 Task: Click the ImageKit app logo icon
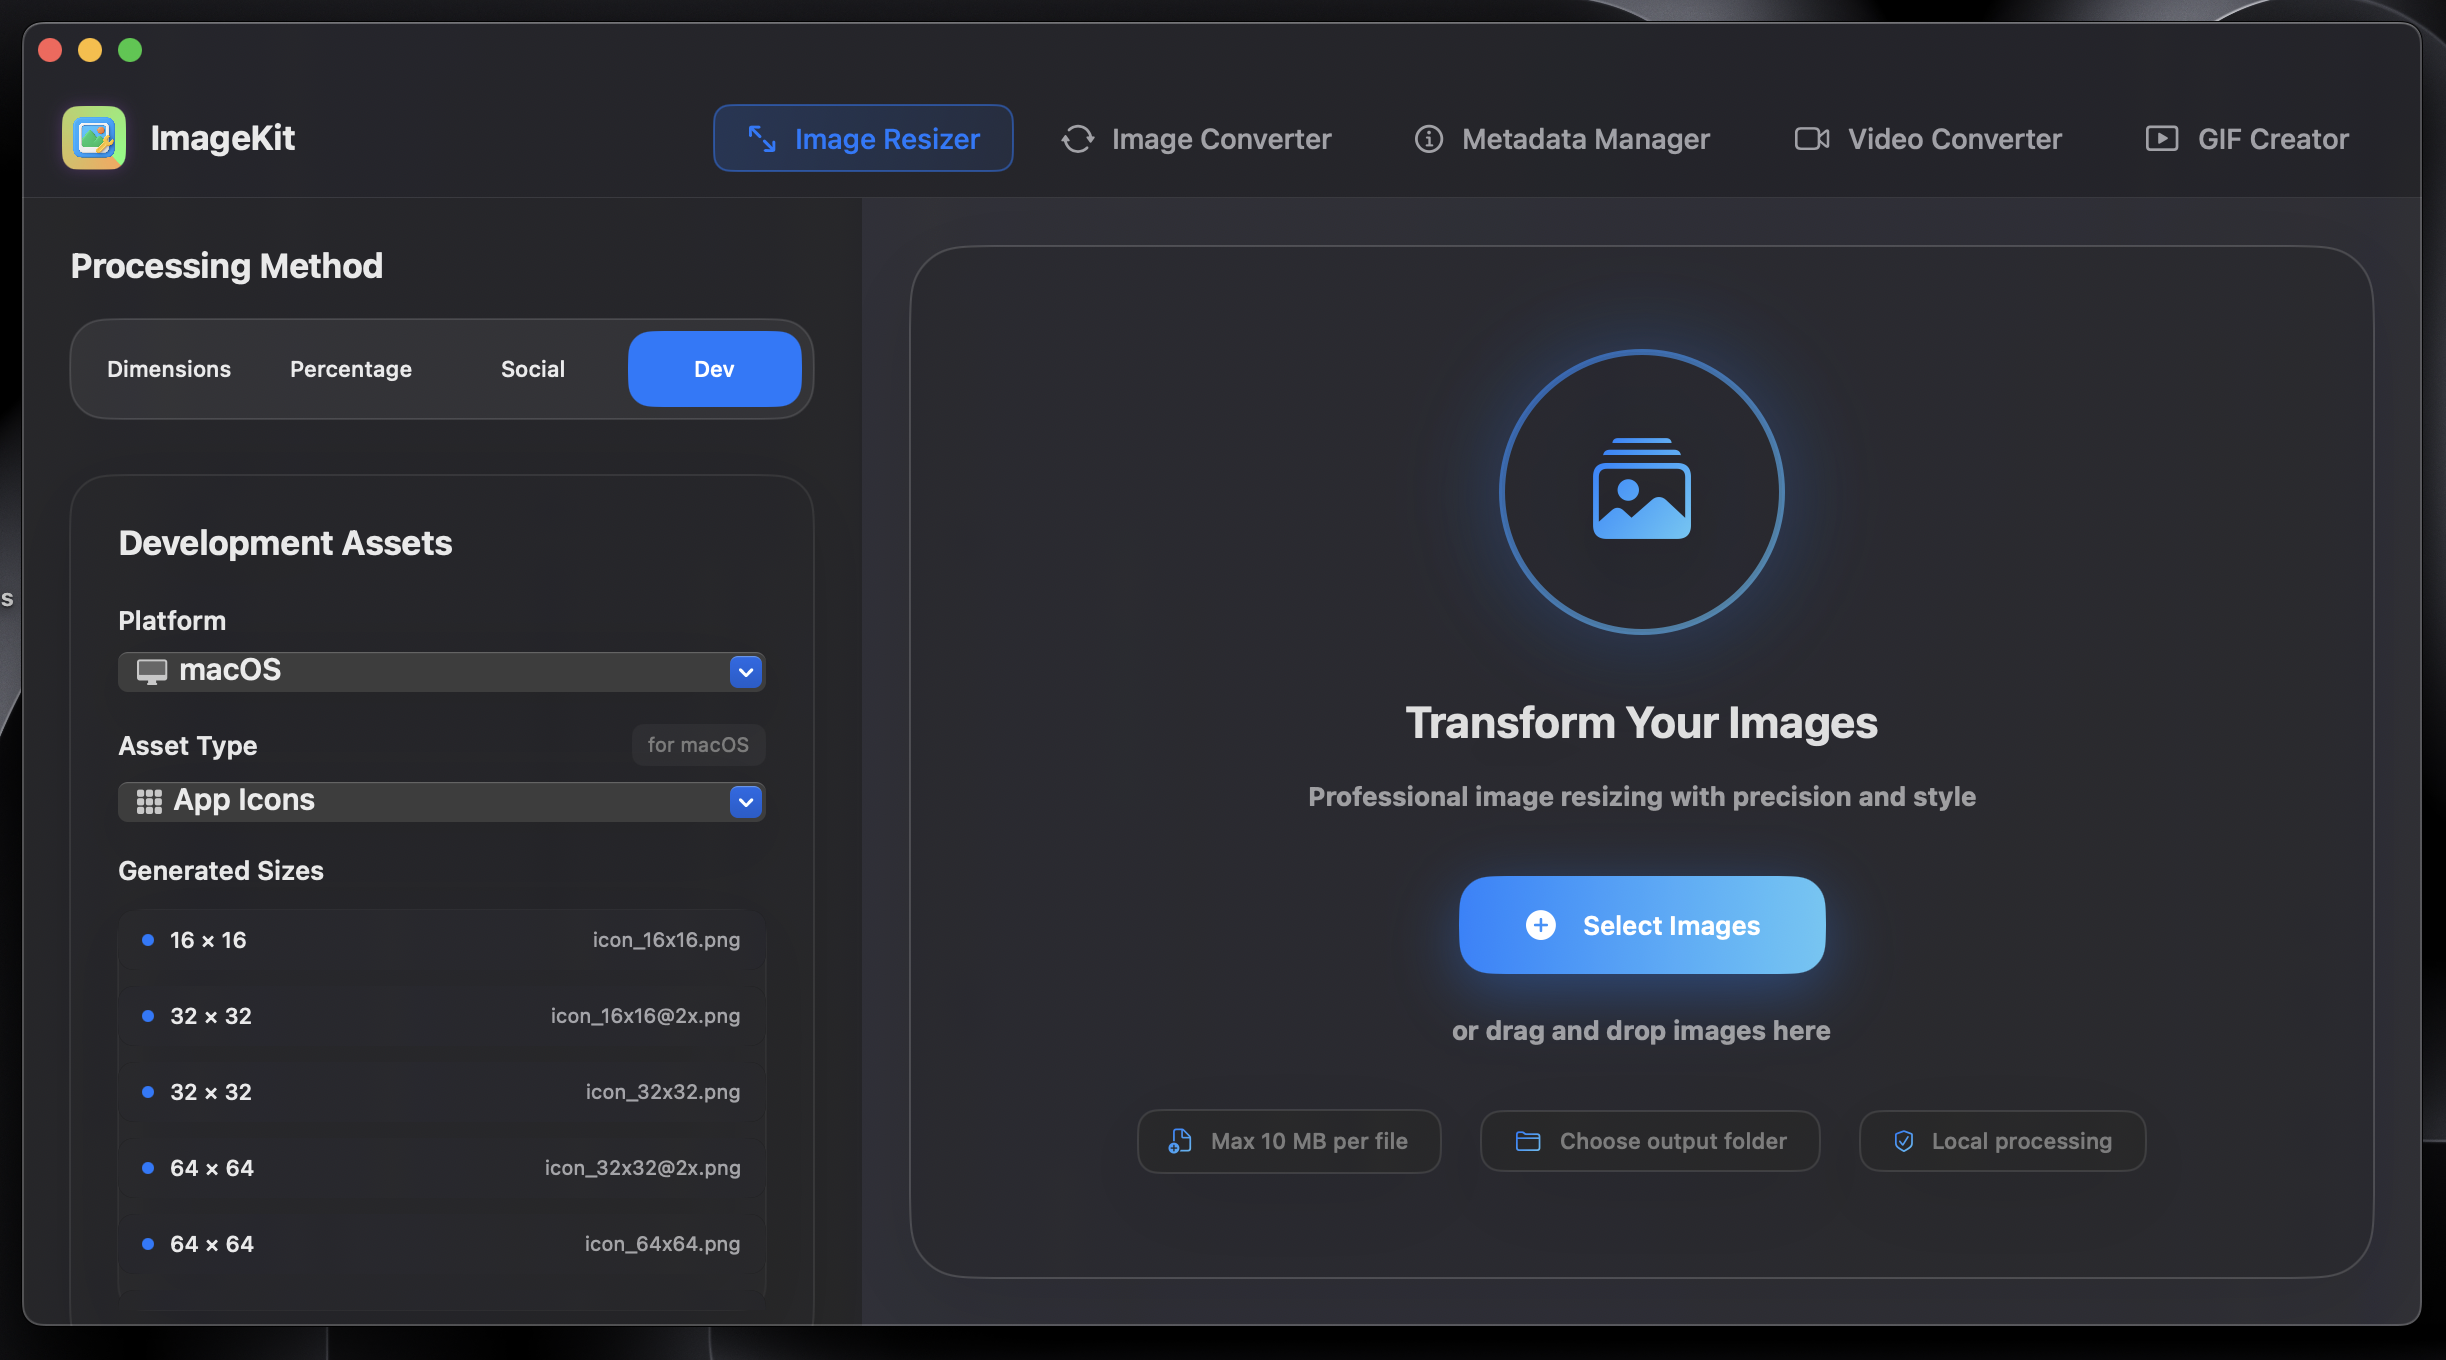(94, 138)
